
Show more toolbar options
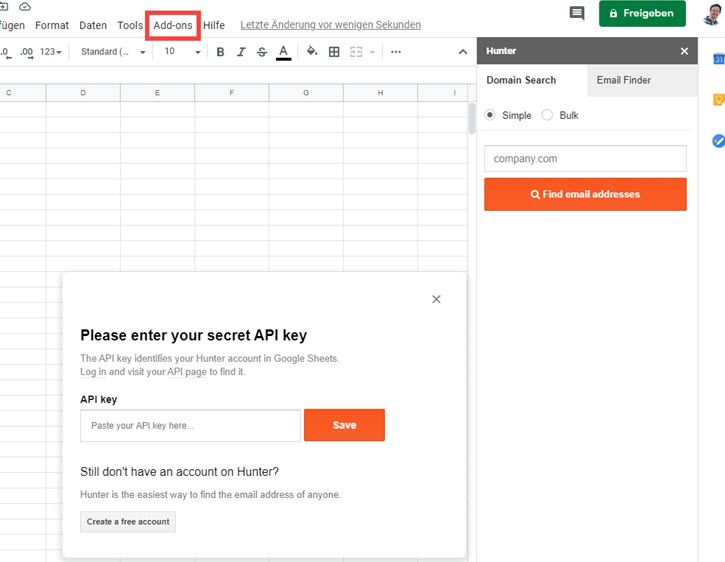(396, 52)
